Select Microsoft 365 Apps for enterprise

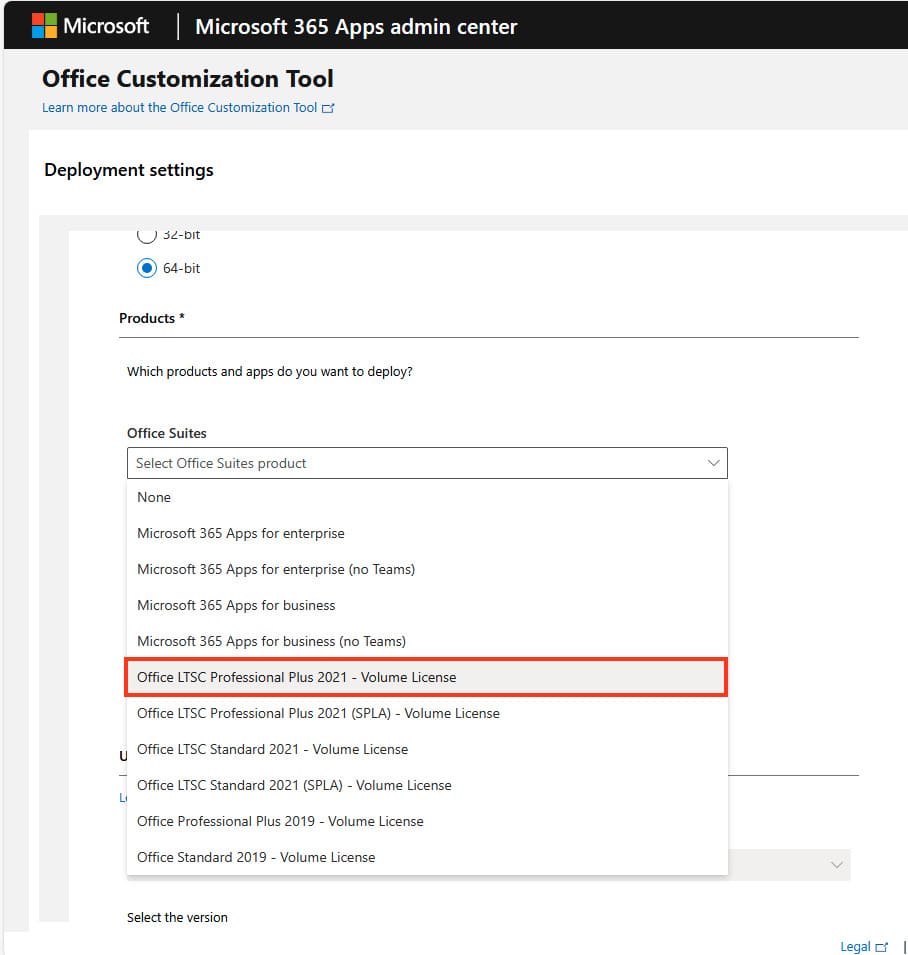240,533
